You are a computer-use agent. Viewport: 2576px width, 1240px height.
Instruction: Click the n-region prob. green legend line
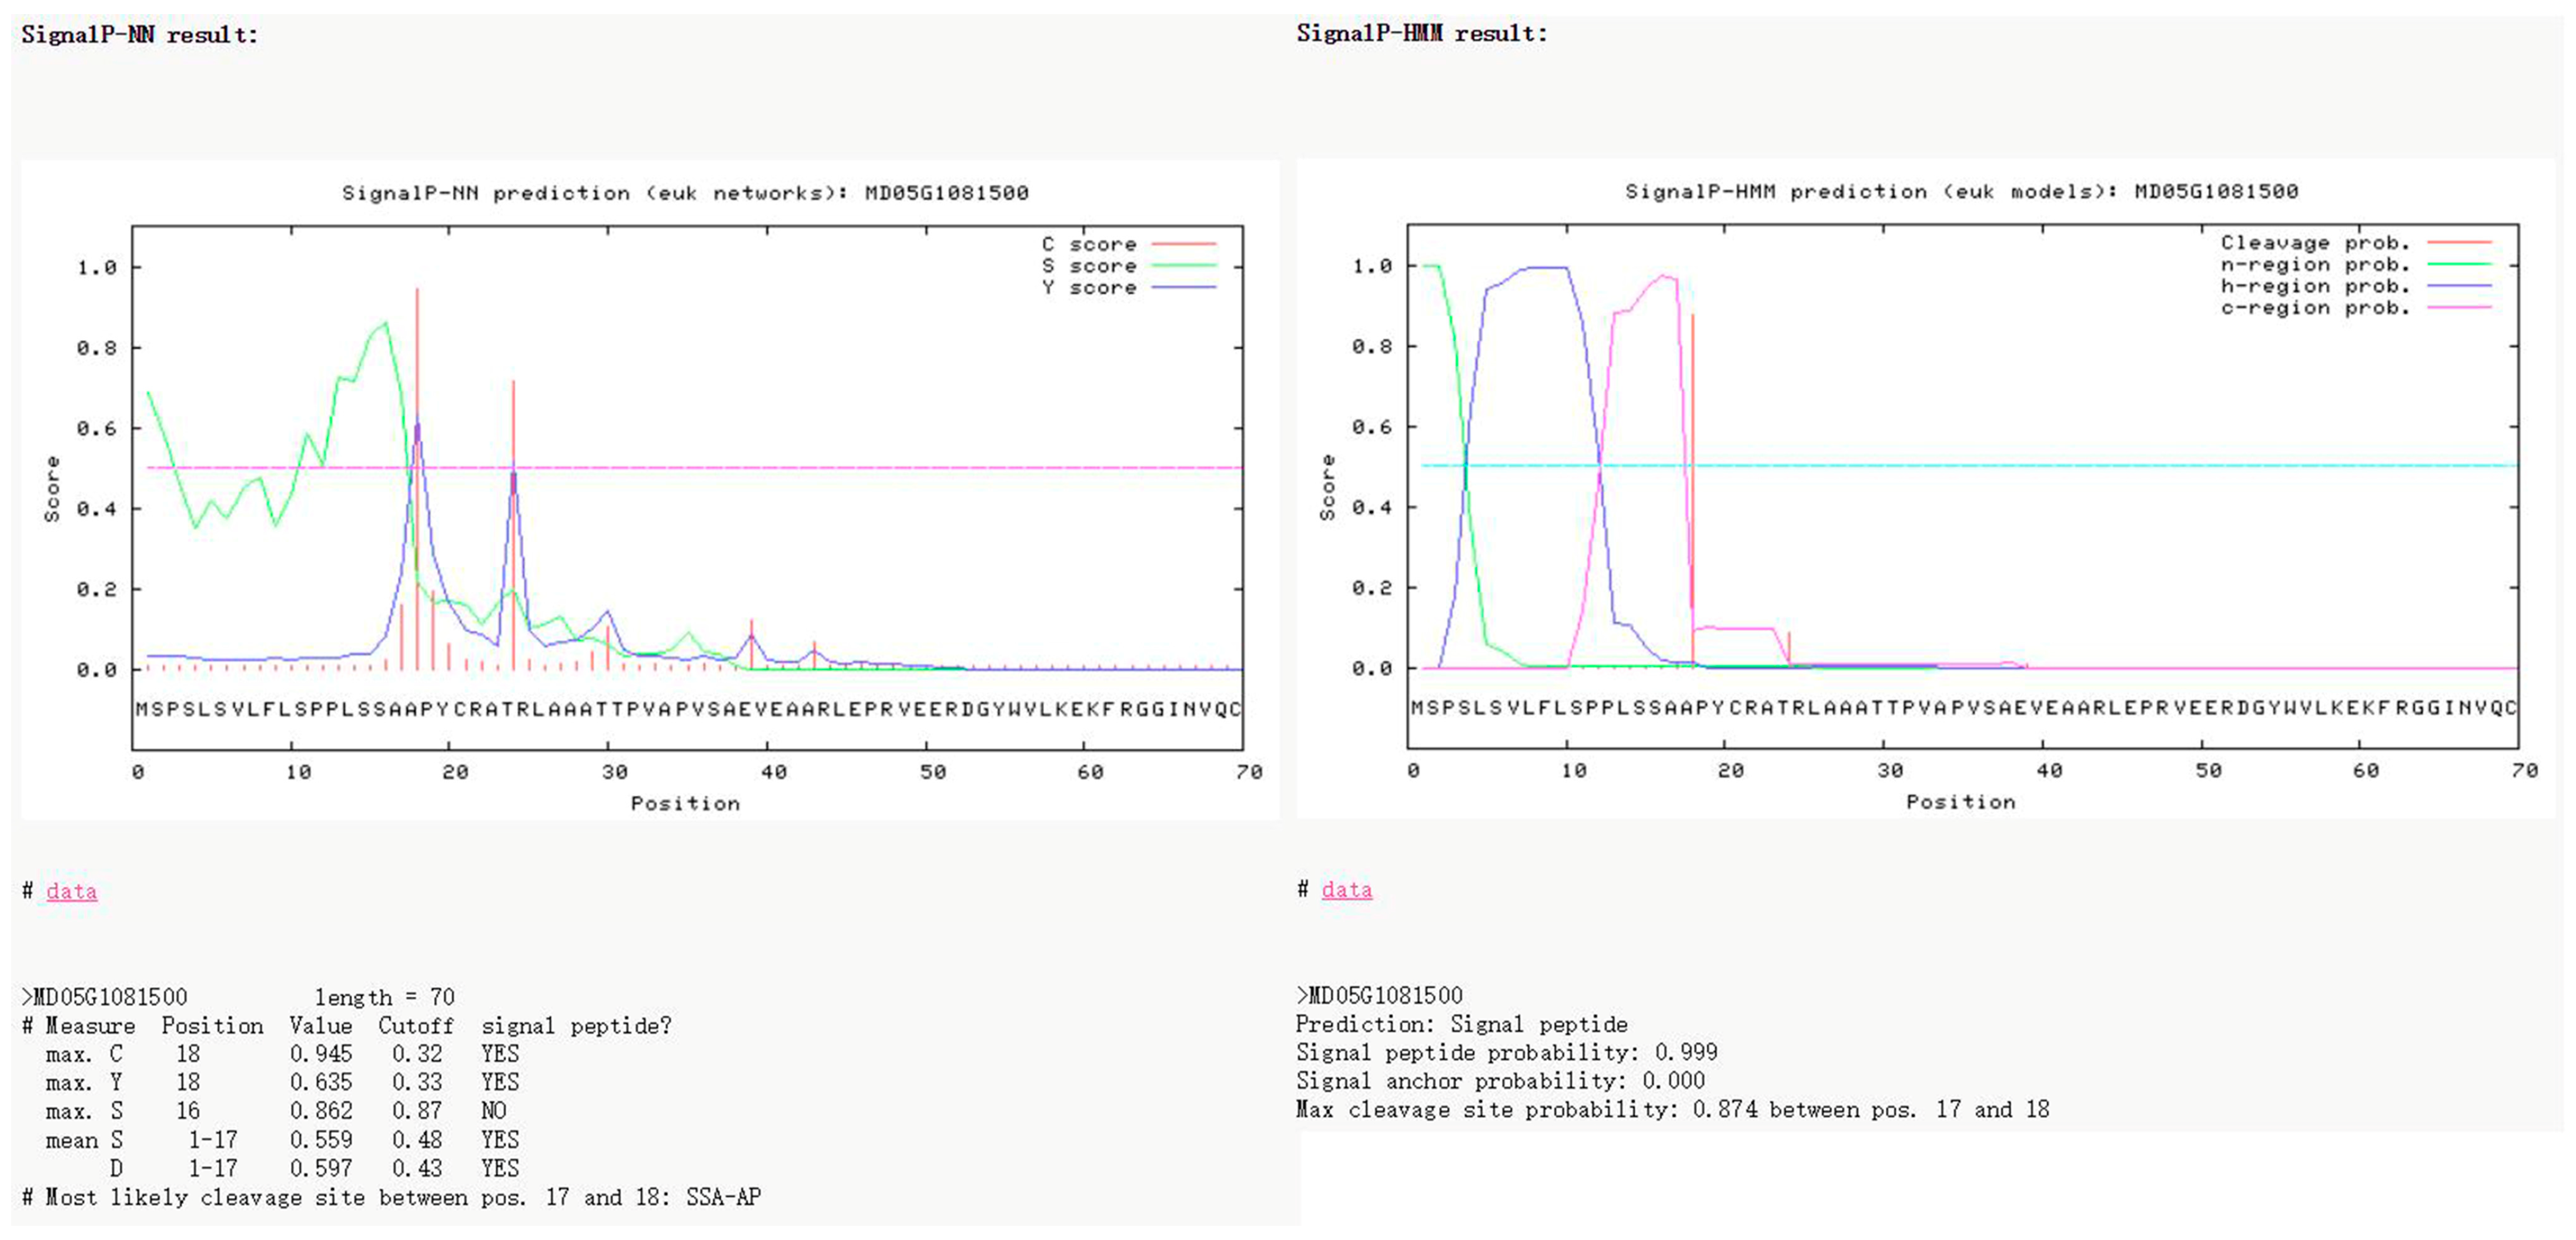[2459, 265]
